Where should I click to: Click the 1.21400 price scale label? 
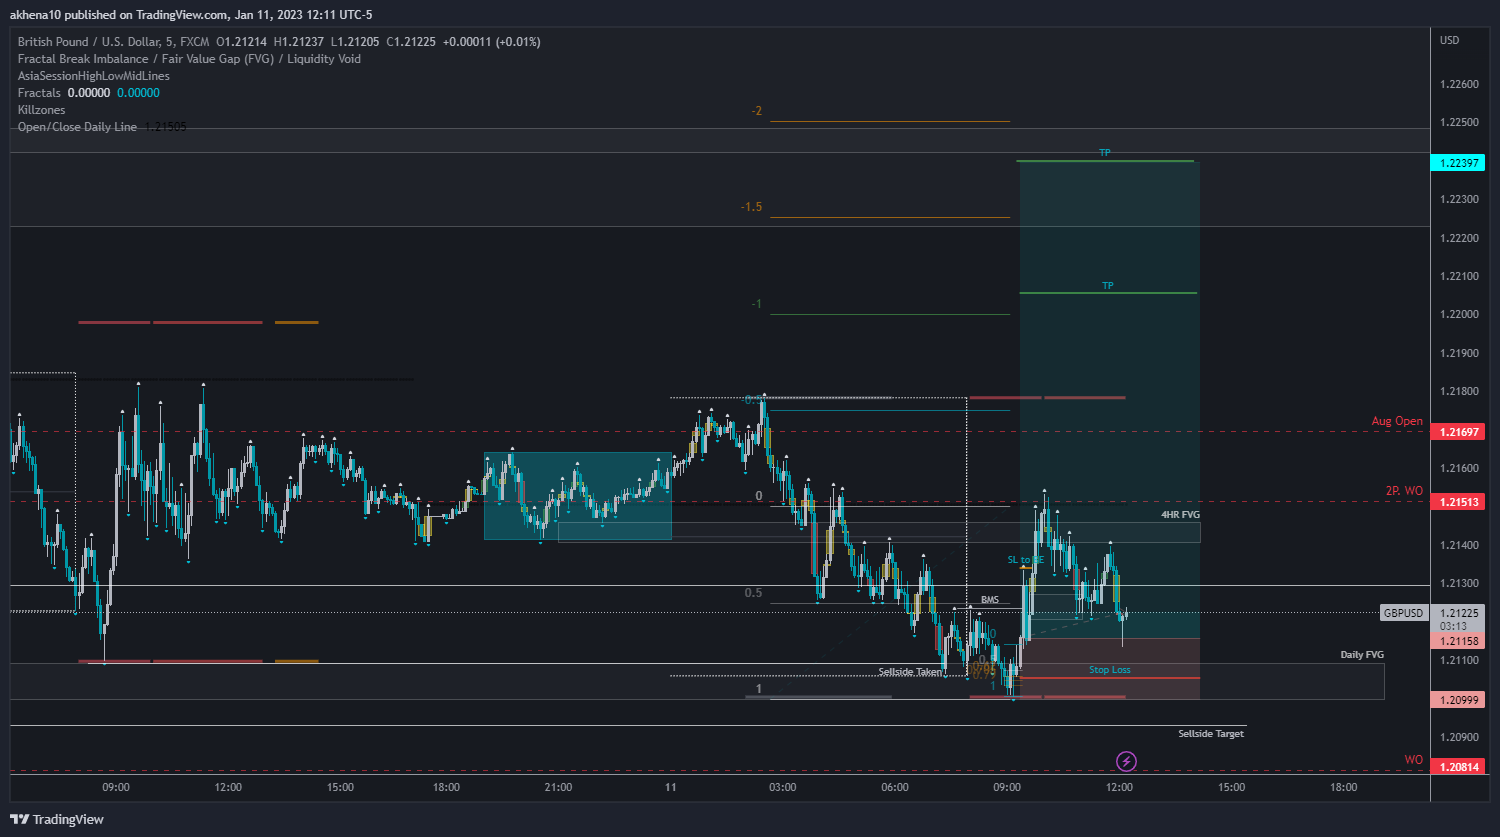coord(1458,546)
